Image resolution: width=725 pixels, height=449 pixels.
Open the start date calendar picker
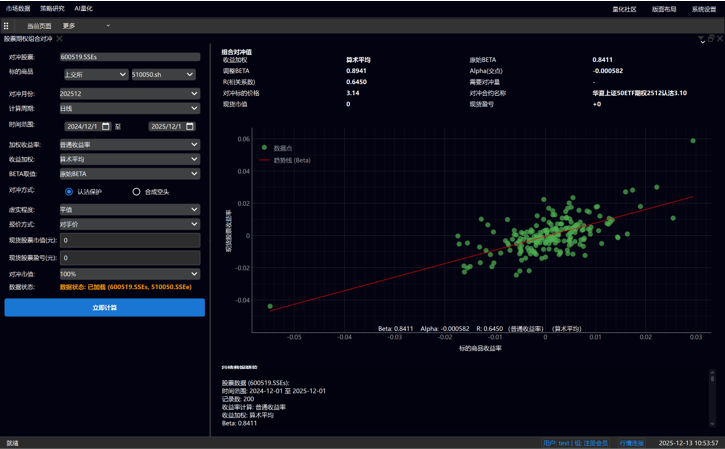[x=106, y=127]
